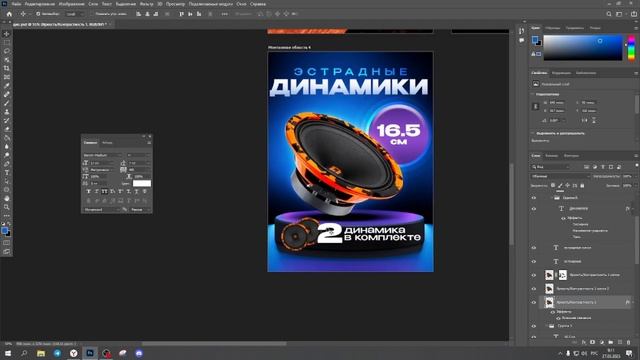Open the Окно menu
Image resolution: width=640 pixels, height=360 pixels.
tap(241, 4)
